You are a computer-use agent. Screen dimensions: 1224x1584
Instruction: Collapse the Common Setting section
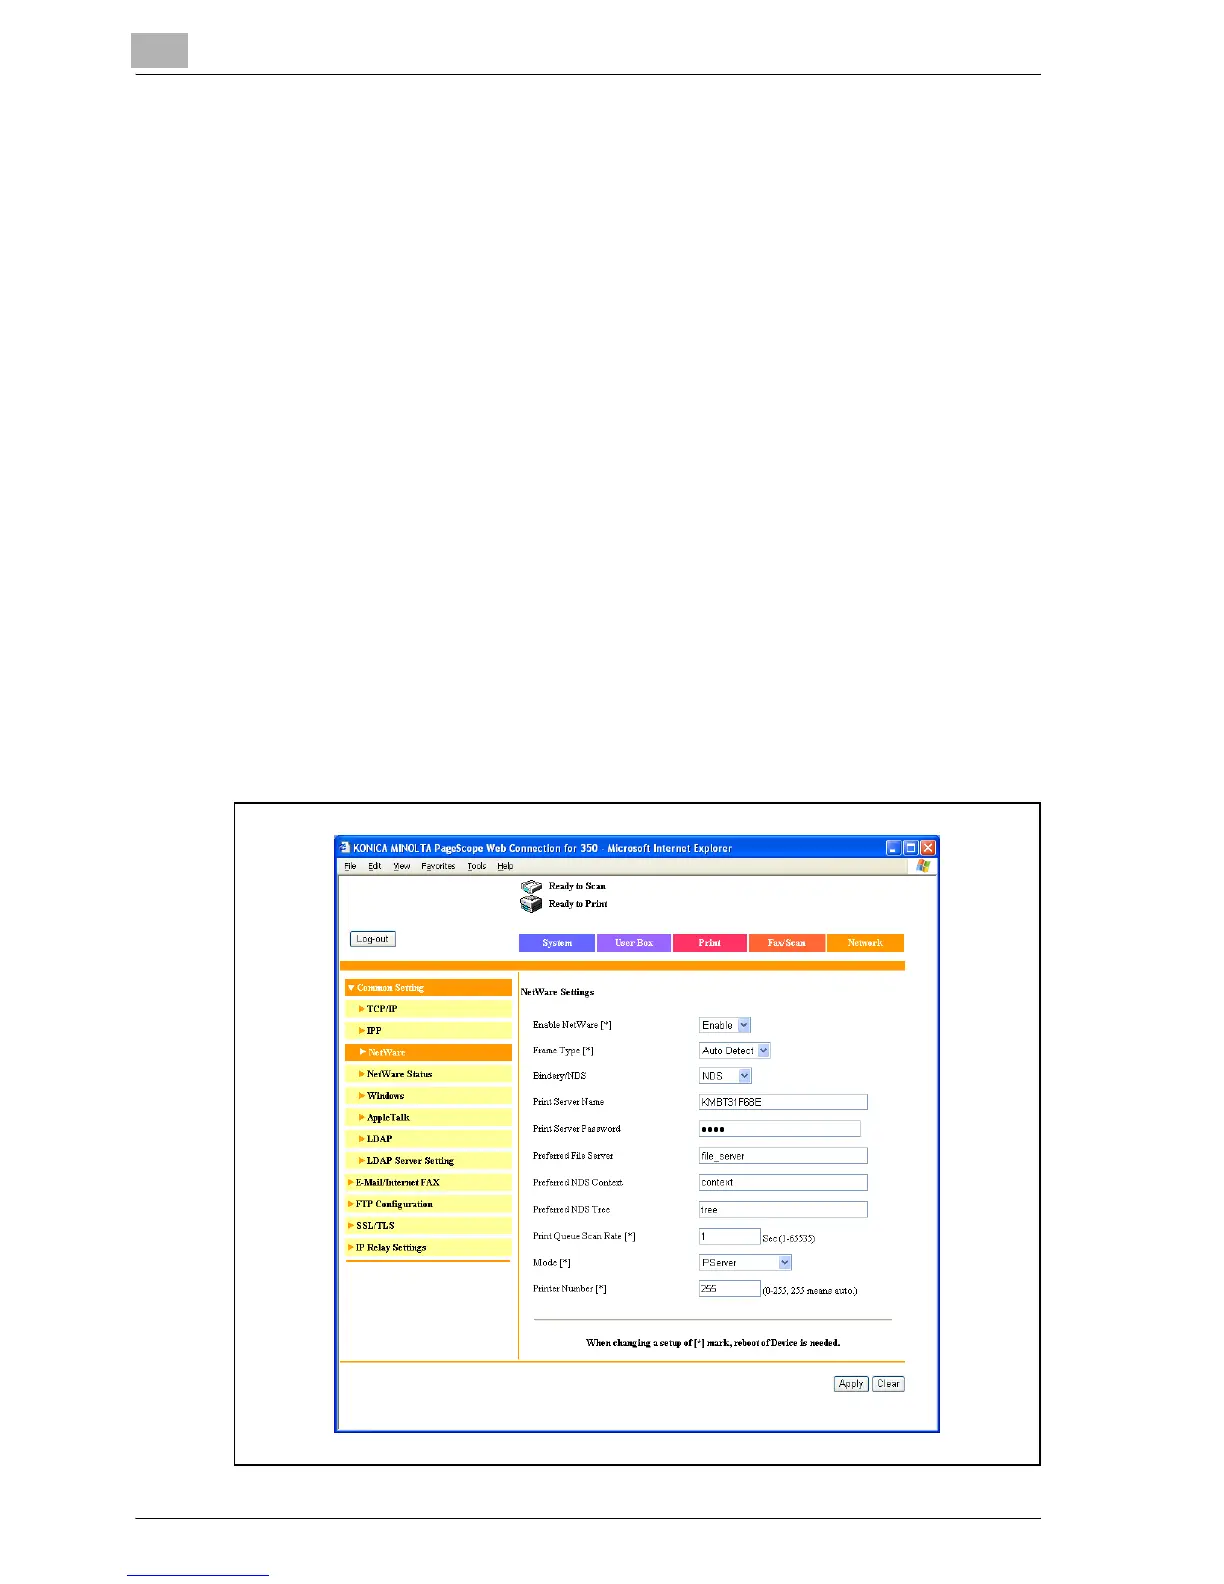tap(428, 988)
